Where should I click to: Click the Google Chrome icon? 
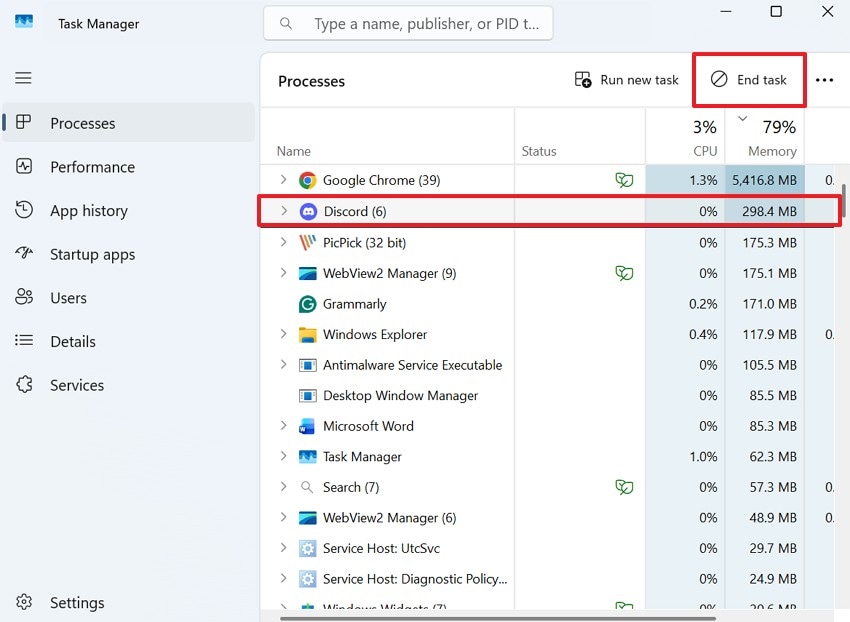(x=307, y=180)
